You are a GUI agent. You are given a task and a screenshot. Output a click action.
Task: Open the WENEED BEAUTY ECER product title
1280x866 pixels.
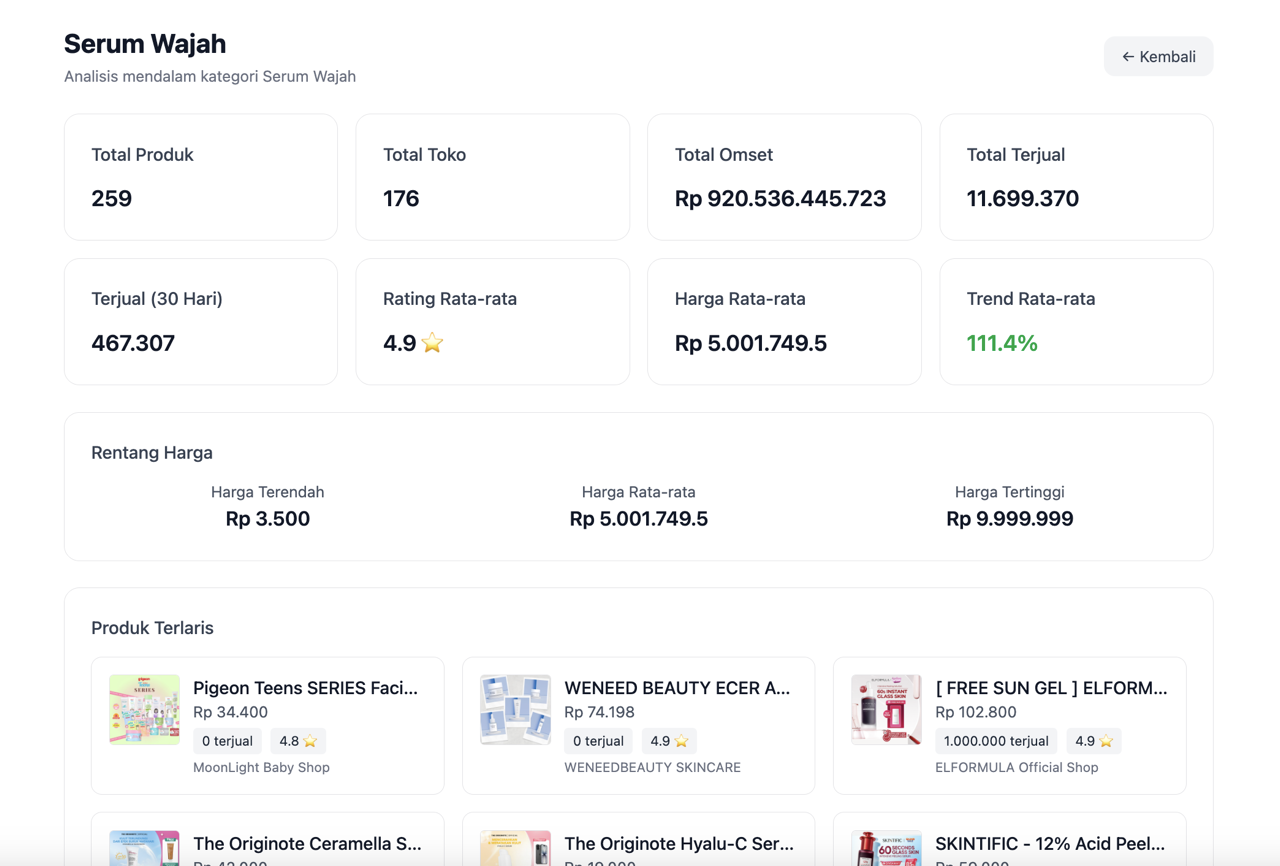click(677, 688)
